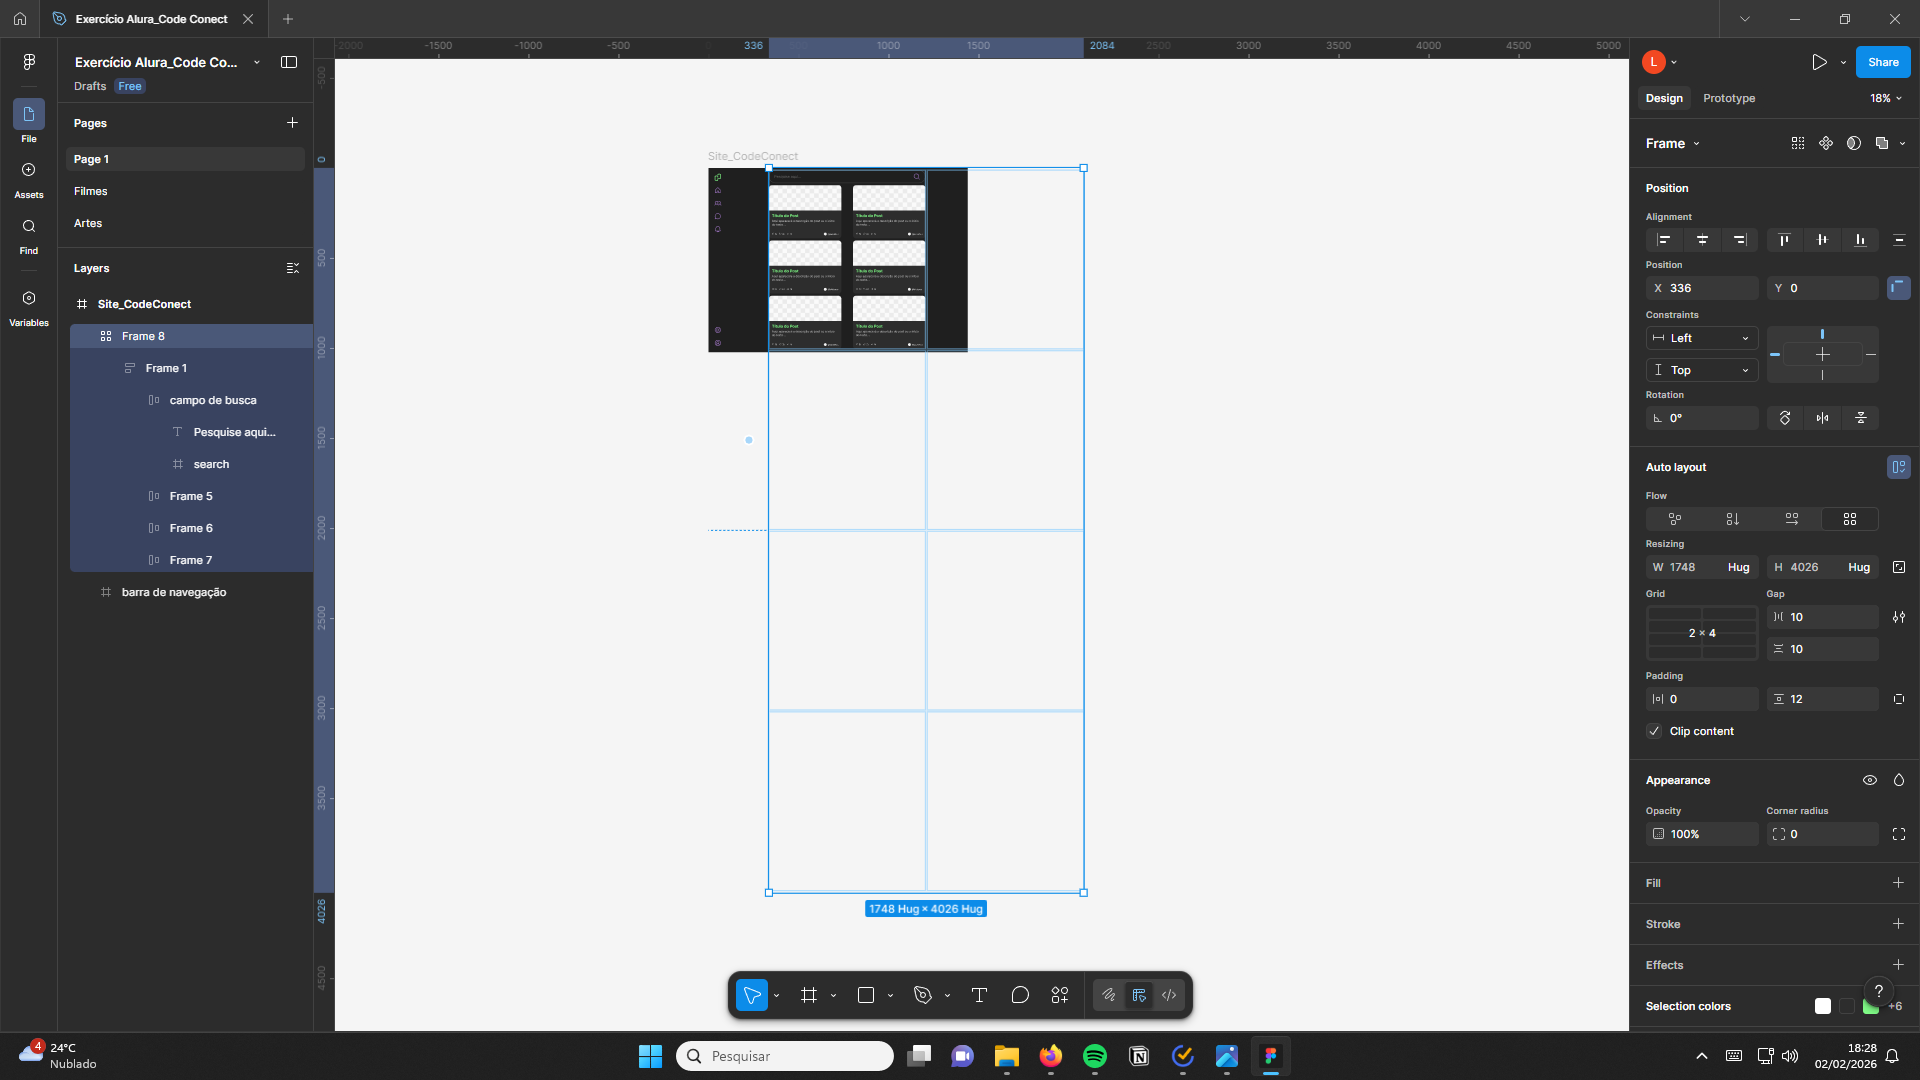Open Variables in left sidebar
This screenshot has height=1080, width=1920.
[x=28, y=306]
